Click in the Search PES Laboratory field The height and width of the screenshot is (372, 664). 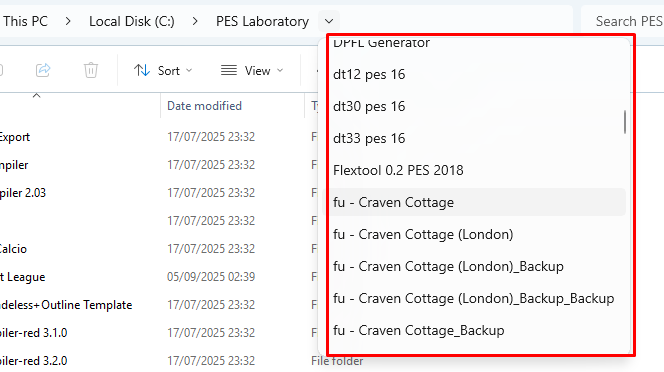point(622,21)
